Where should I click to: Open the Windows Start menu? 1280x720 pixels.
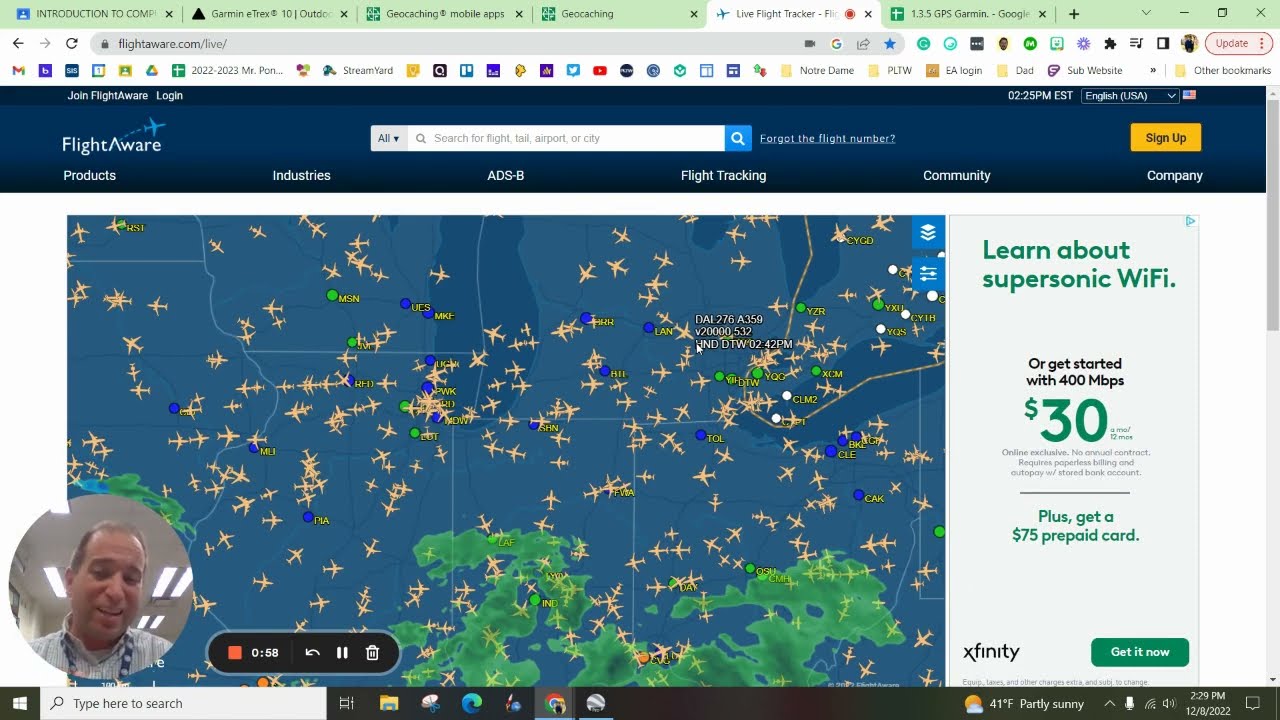(20, 703)
